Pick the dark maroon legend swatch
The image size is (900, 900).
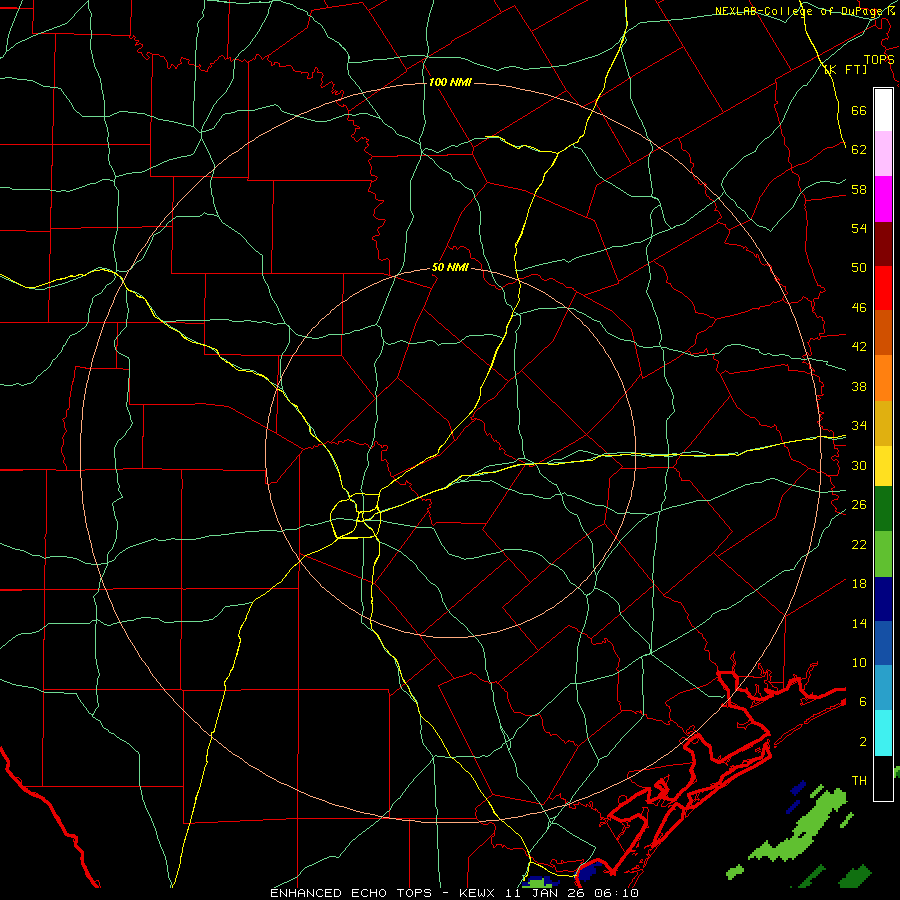click(x=883, y=243)
